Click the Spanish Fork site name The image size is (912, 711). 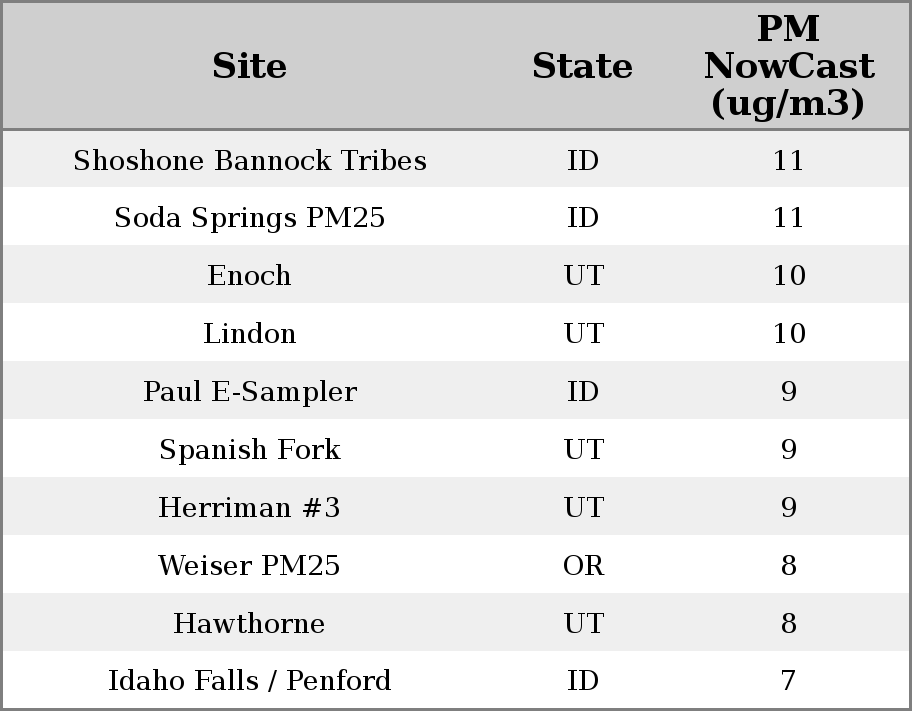(x=249, y=450)
